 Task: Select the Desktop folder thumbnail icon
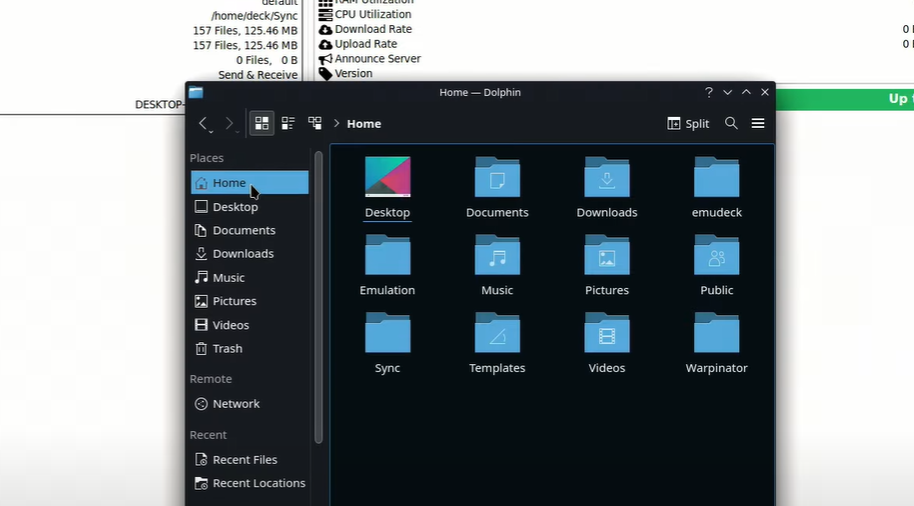tap(388, 177)
